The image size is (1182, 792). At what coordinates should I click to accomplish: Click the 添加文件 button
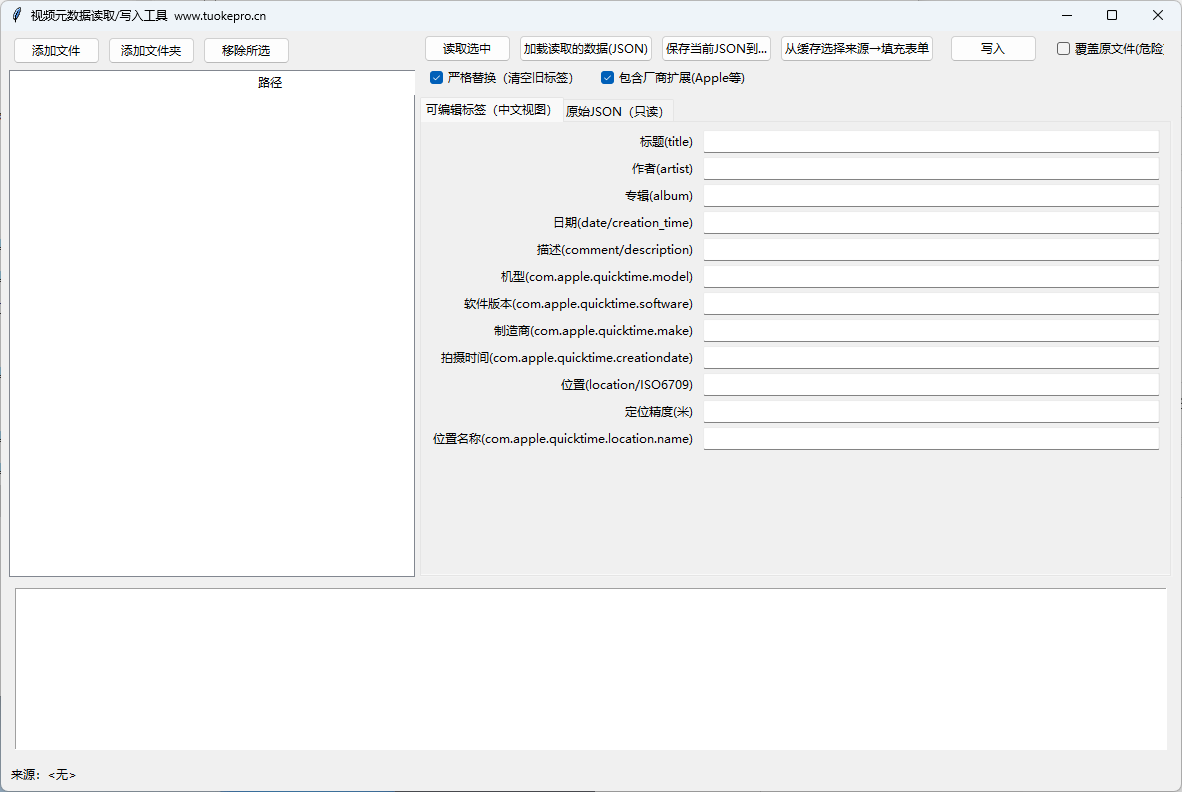[x=56, y=50]
